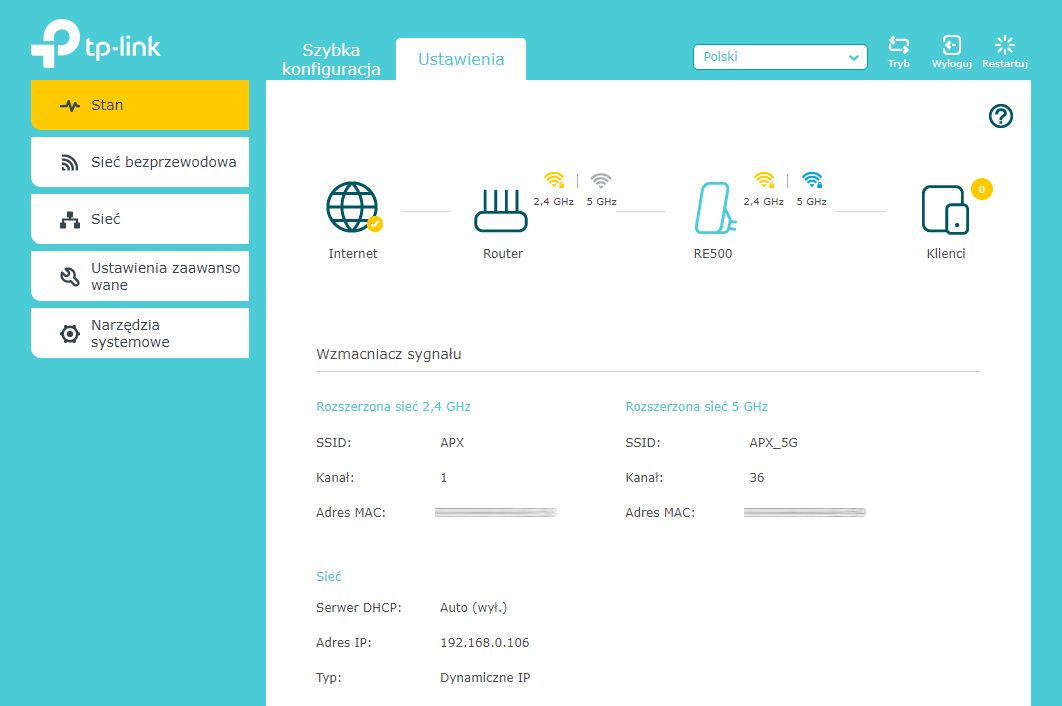Click the Restartuj reboot icon
The image size is (1062, 706).
[x=1003, y=45]
